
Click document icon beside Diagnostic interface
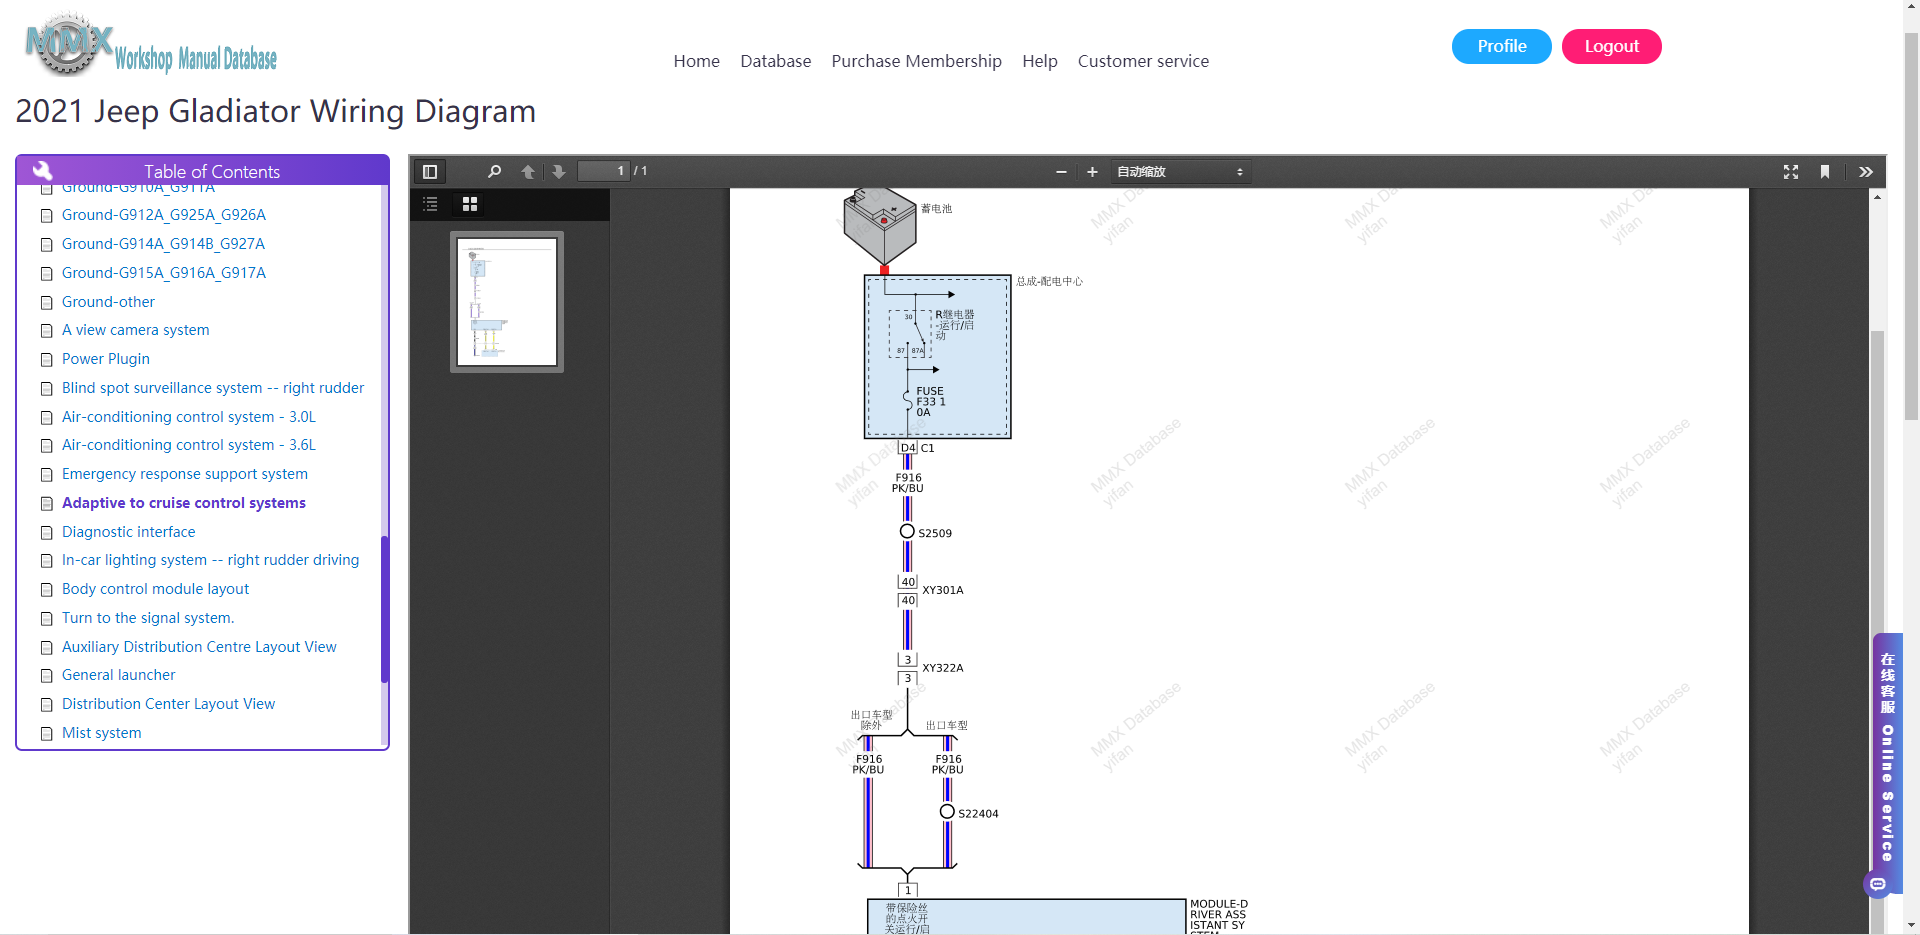[x=46, y=533]
